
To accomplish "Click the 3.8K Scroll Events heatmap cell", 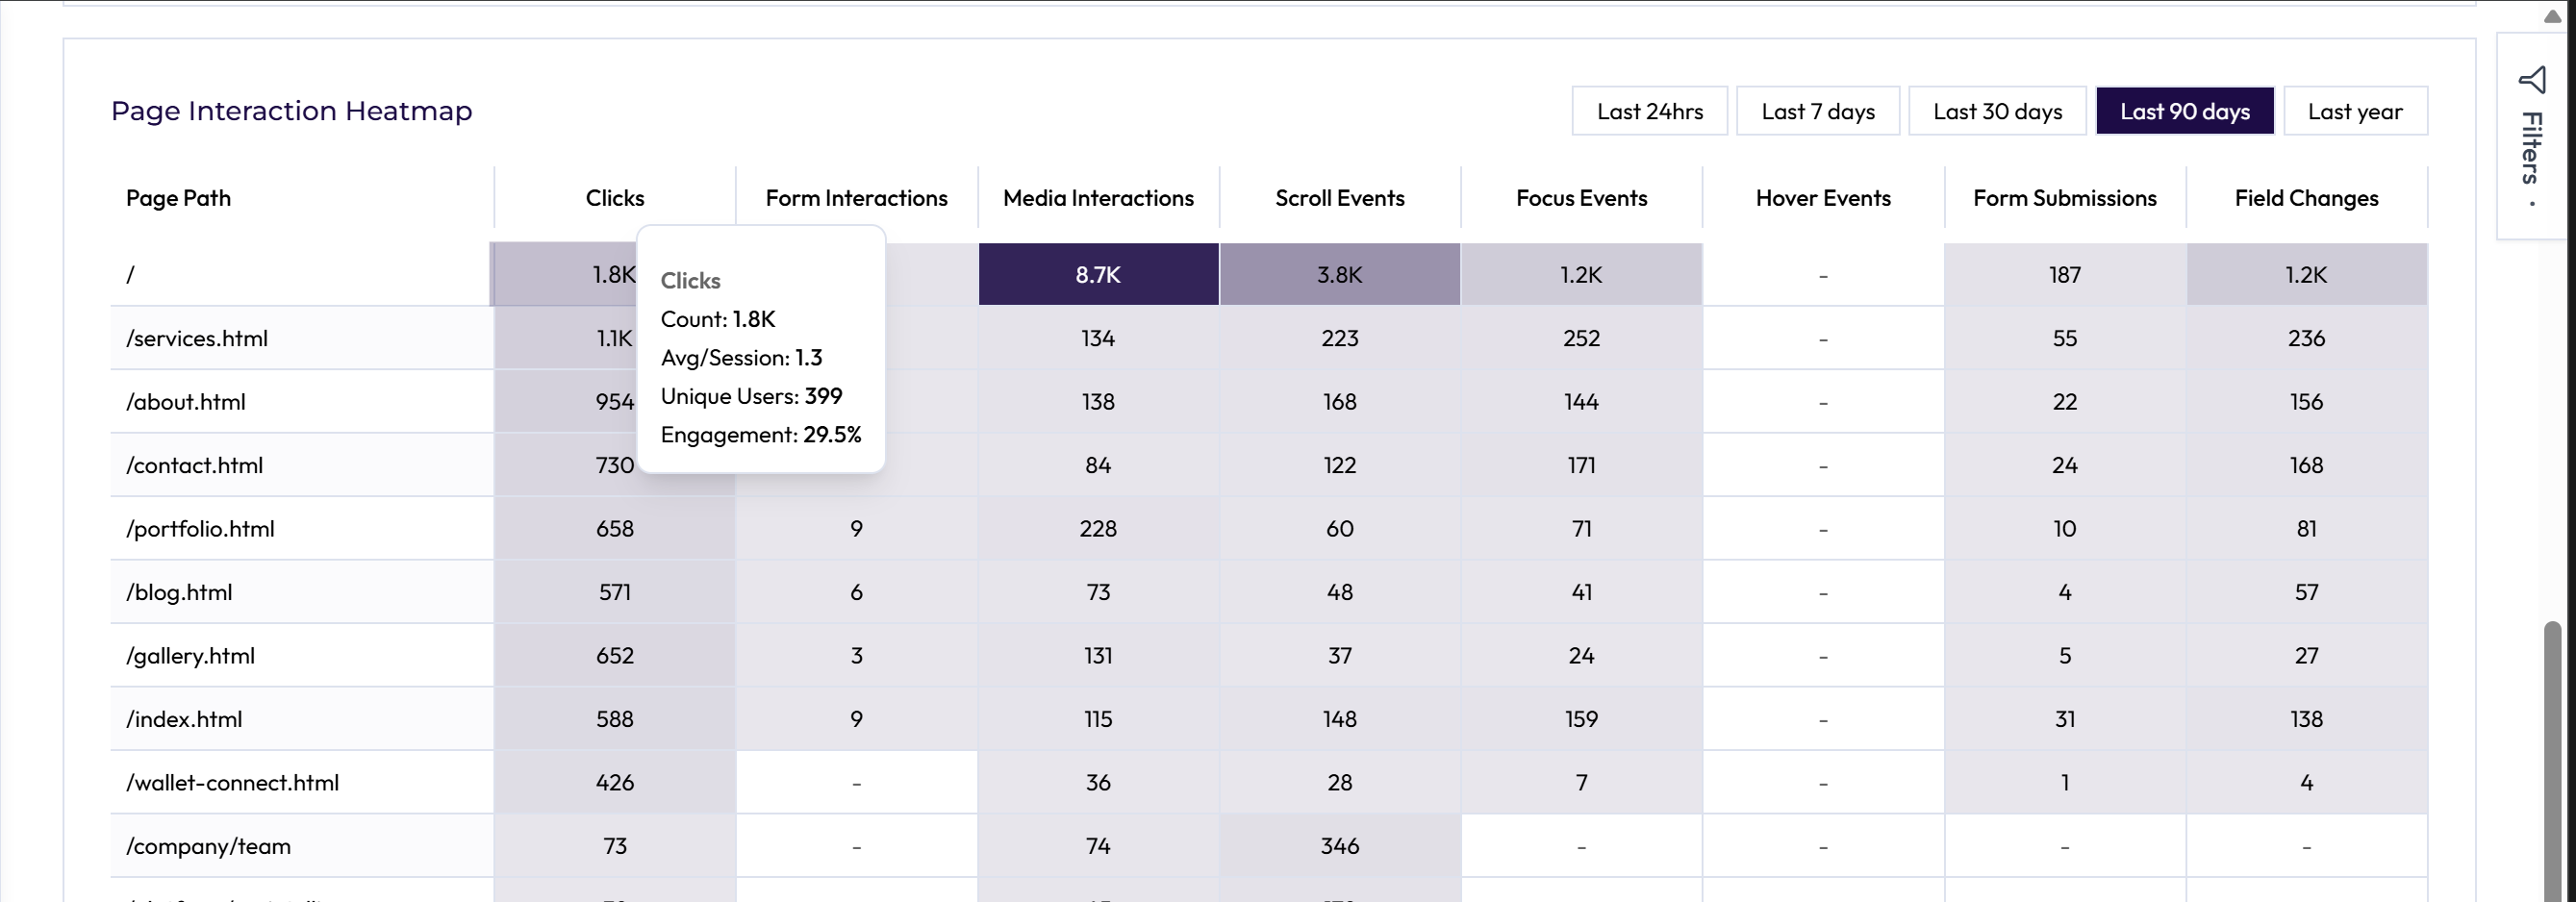I will point(1339,274).
